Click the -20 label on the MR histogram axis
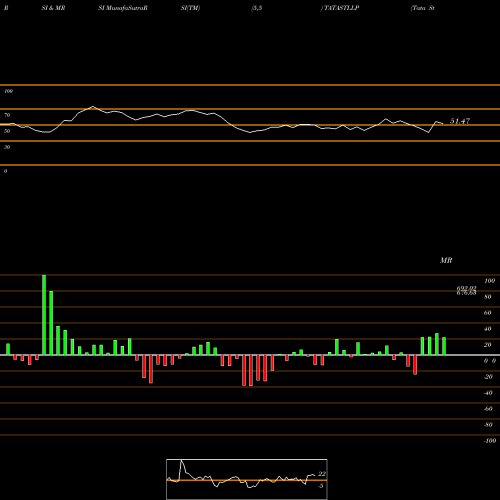Image resolution: width=500 pixels, height=500 pixels. click(x=488, y=377)
